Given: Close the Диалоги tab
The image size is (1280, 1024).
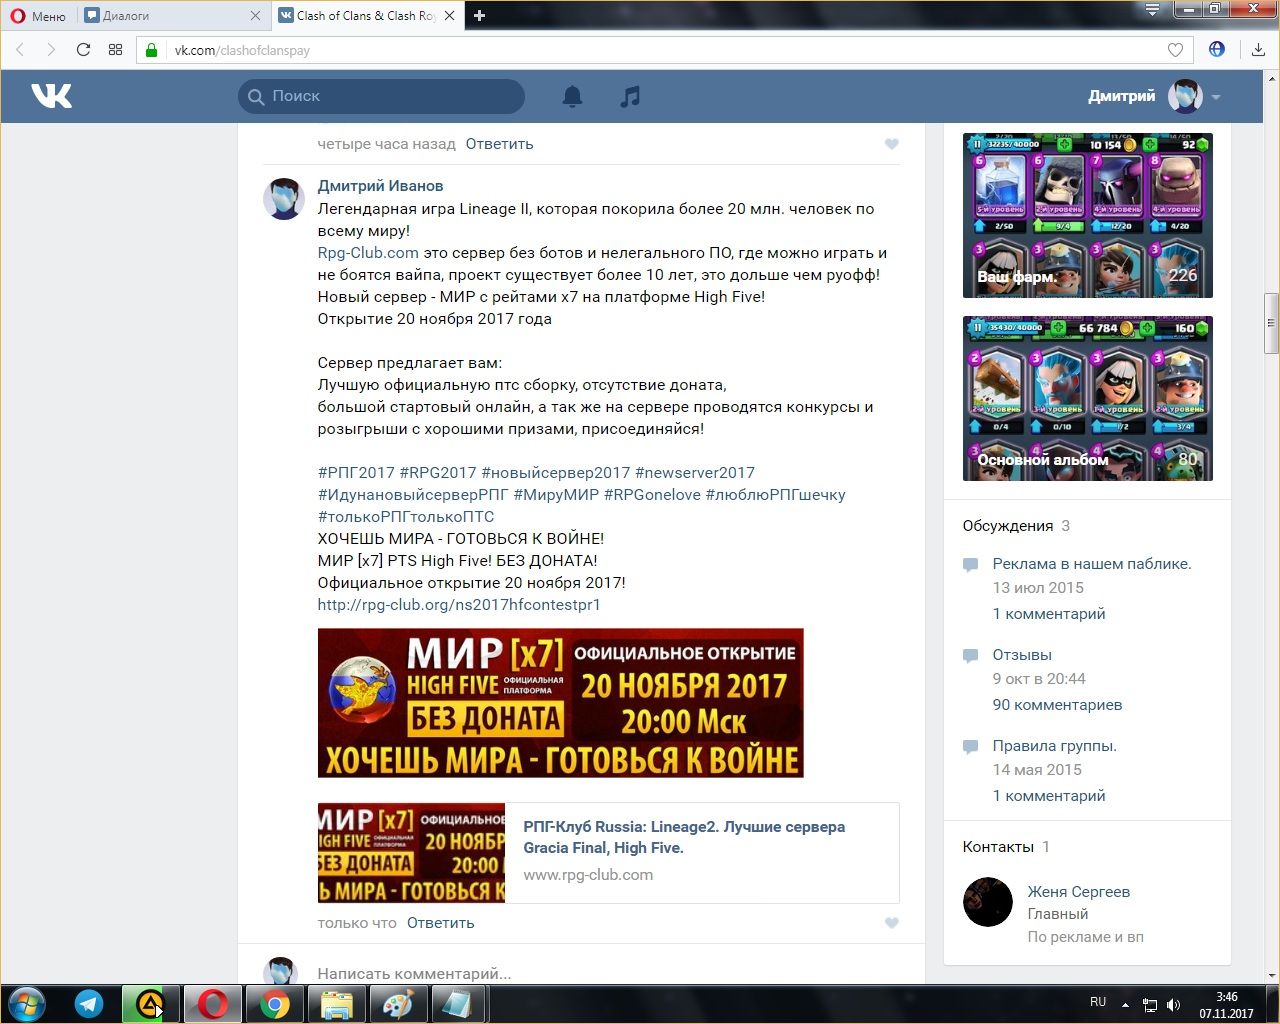Looking at the screenshot, I should pyautogui.click(x=255, y=16).
